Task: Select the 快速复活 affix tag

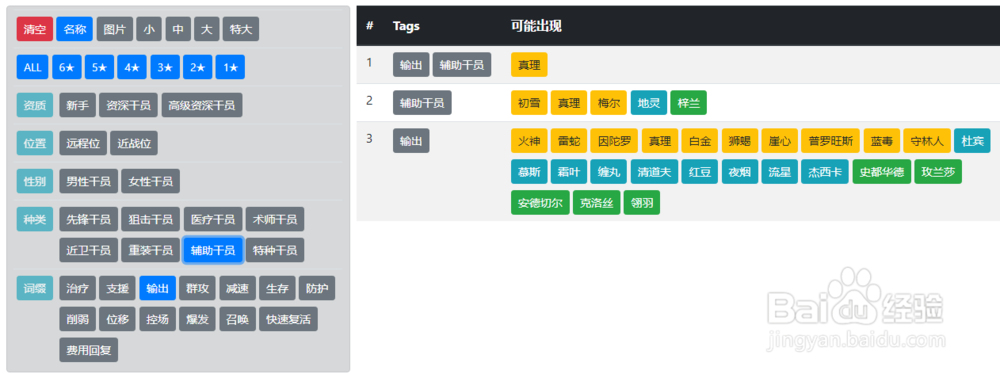Action: [x=288, y=319]
